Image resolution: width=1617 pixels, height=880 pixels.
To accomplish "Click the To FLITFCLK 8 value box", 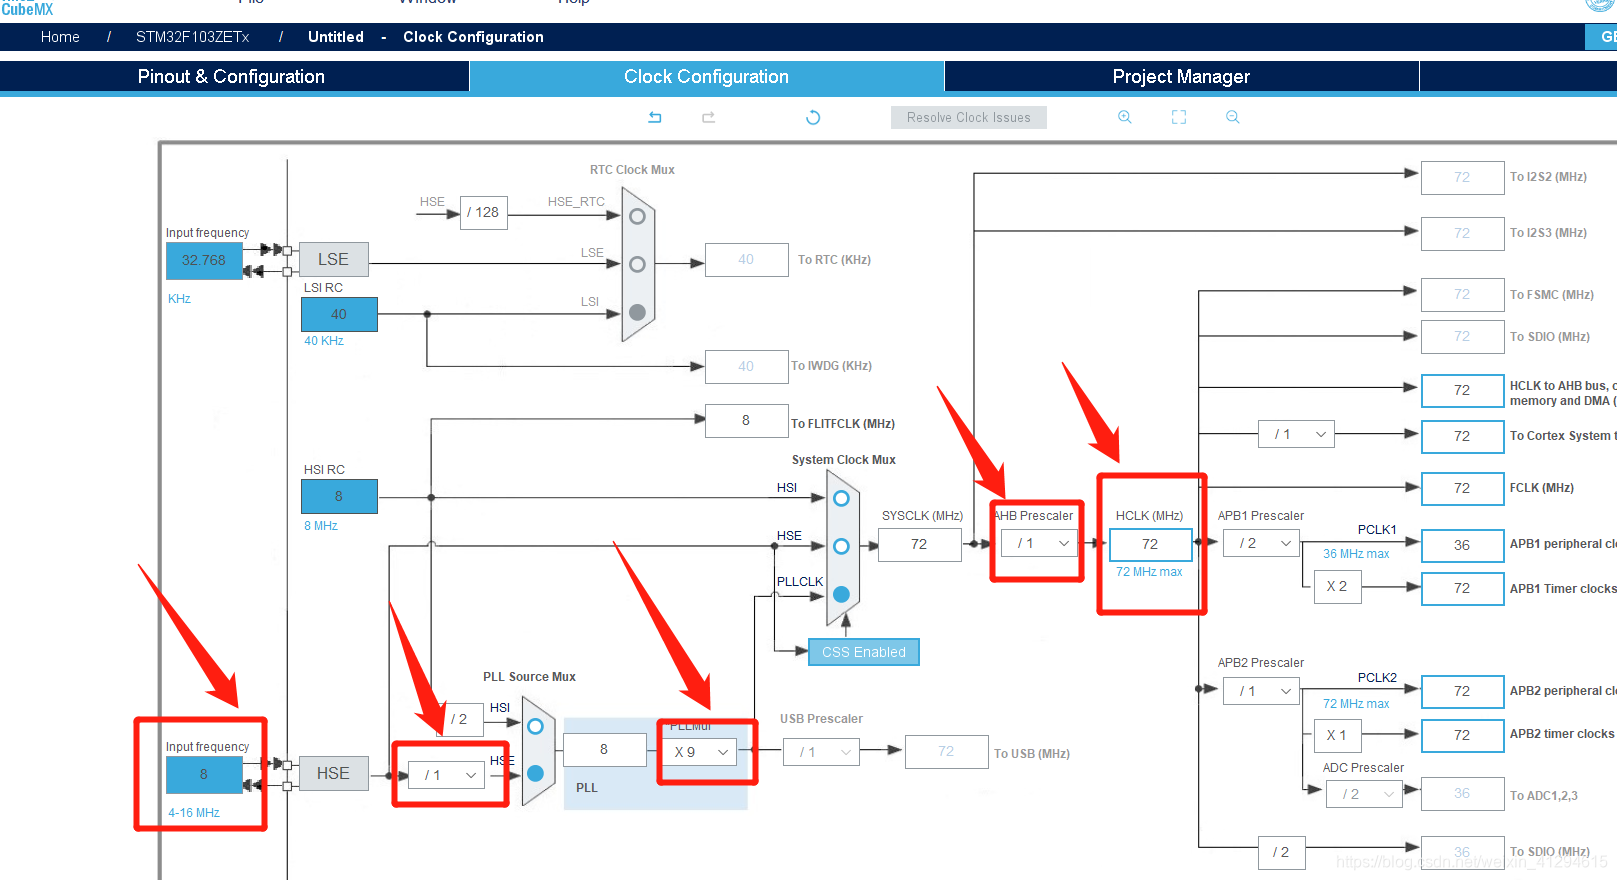I will point(746,420).
